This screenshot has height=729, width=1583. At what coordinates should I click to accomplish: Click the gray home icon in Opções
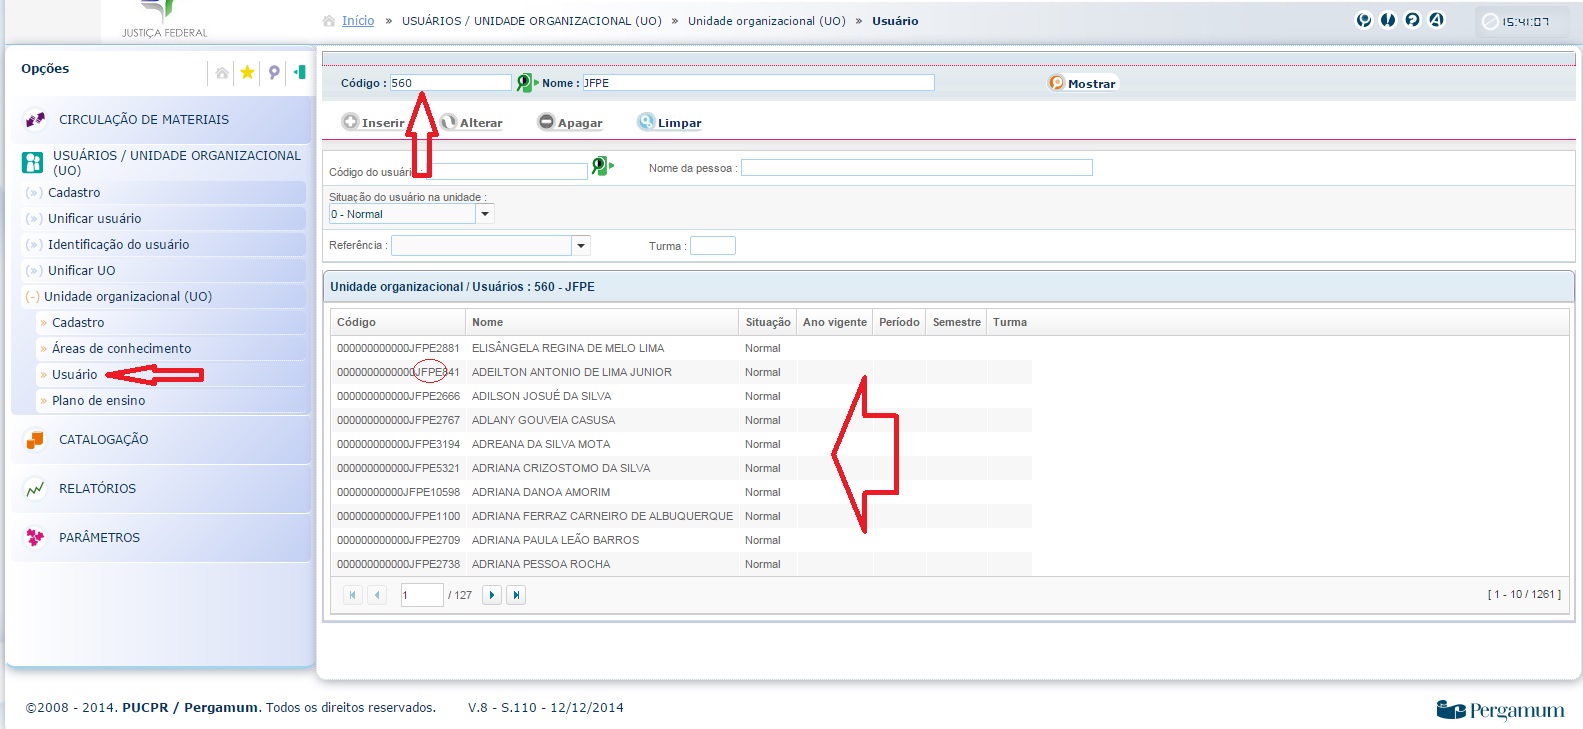pos(222,73)
